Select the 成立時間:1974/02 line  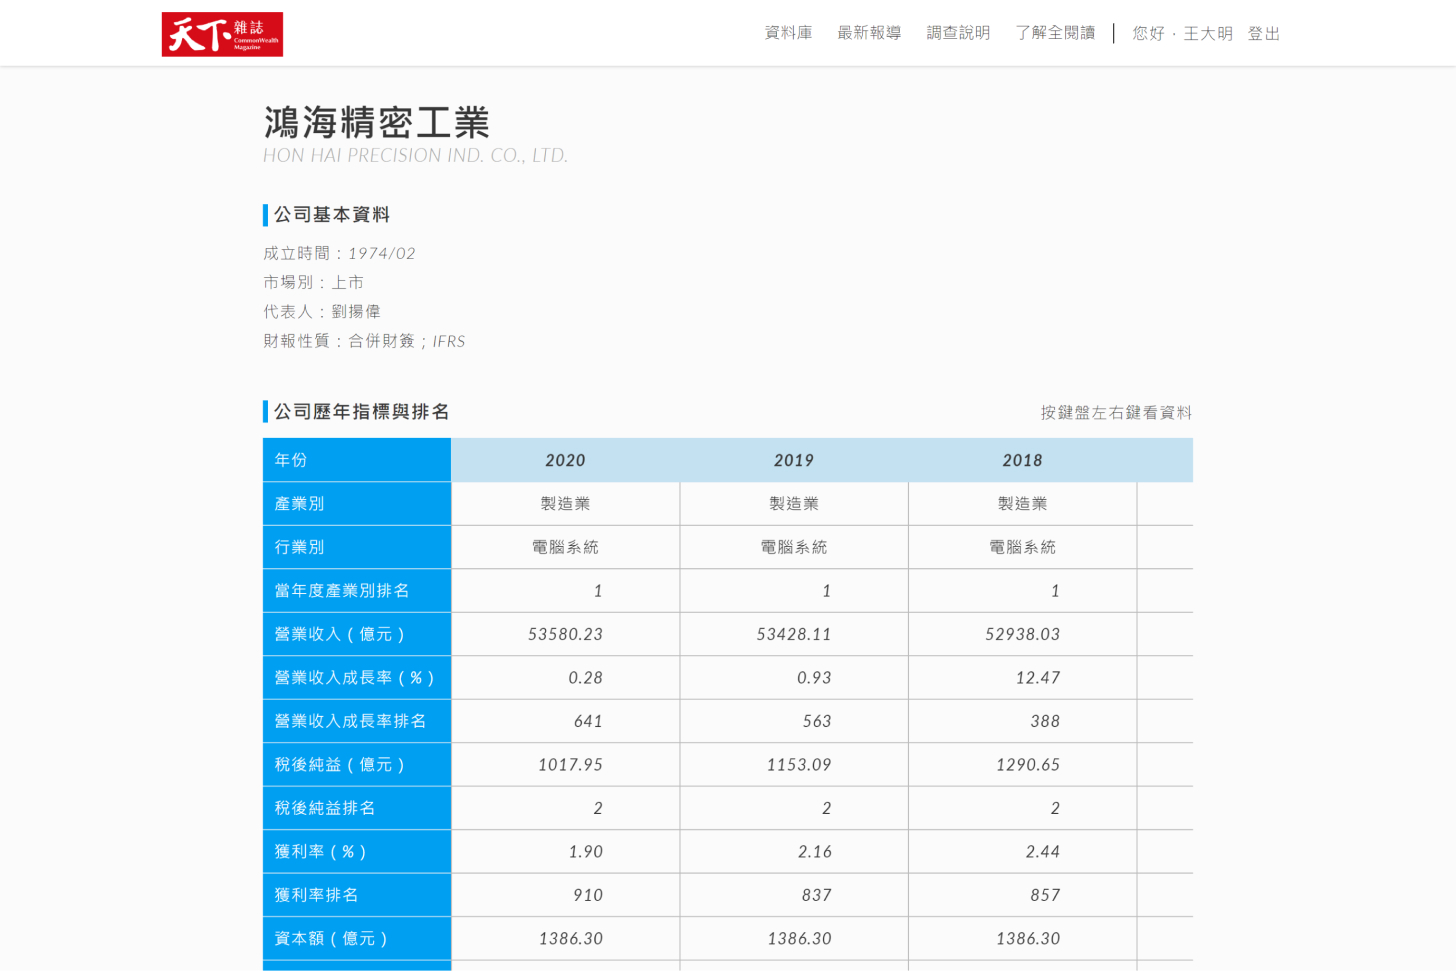pos(339,254)
